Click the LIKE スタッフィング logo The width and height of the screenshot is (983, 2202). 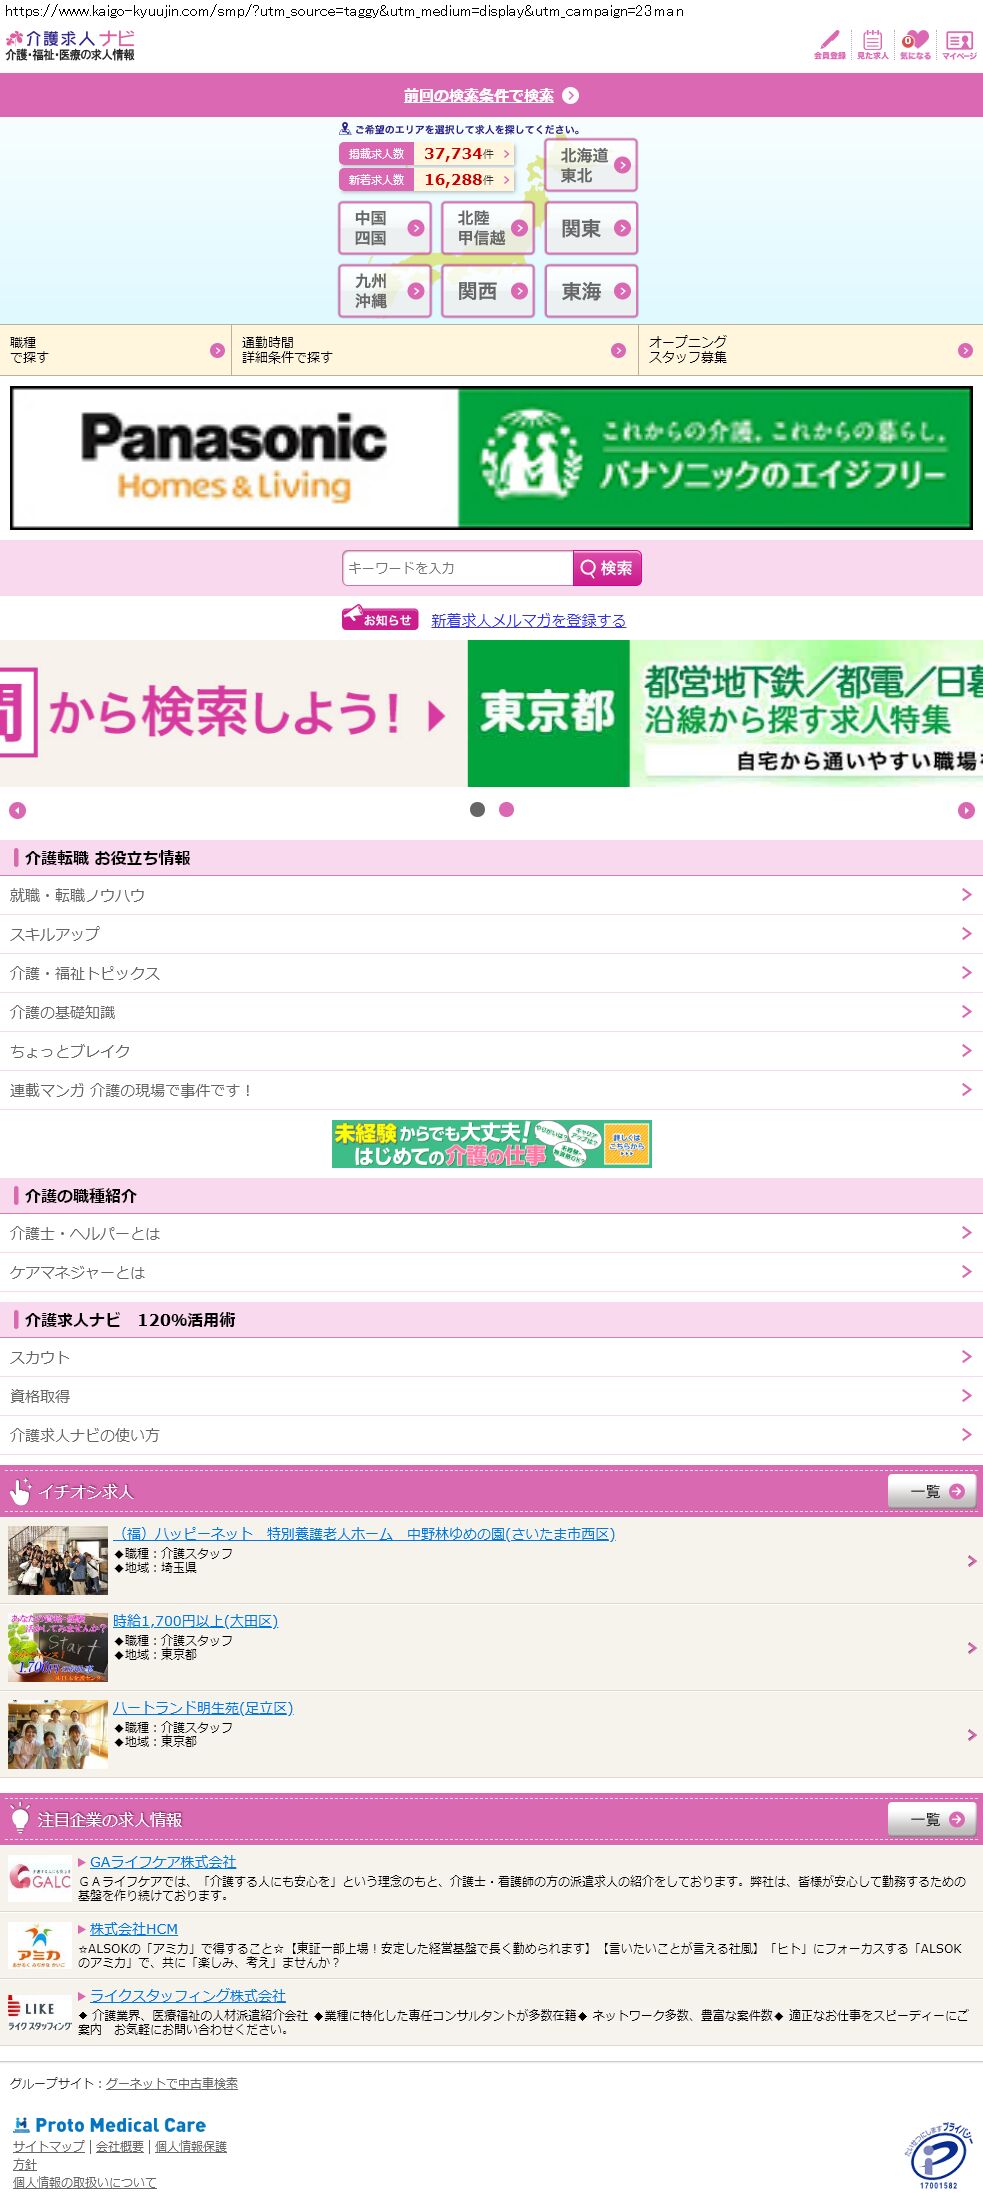tap(39, 2012)
